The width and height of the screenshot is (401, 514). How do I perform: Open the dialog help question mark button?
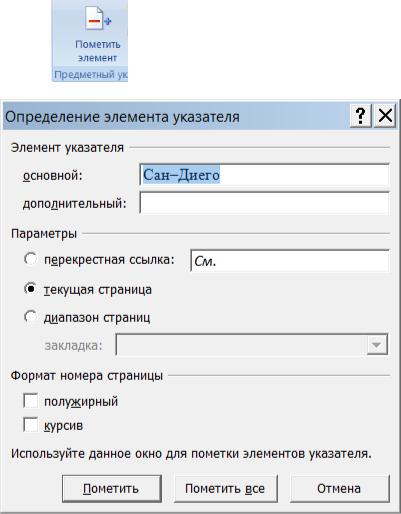click(360, 116)
